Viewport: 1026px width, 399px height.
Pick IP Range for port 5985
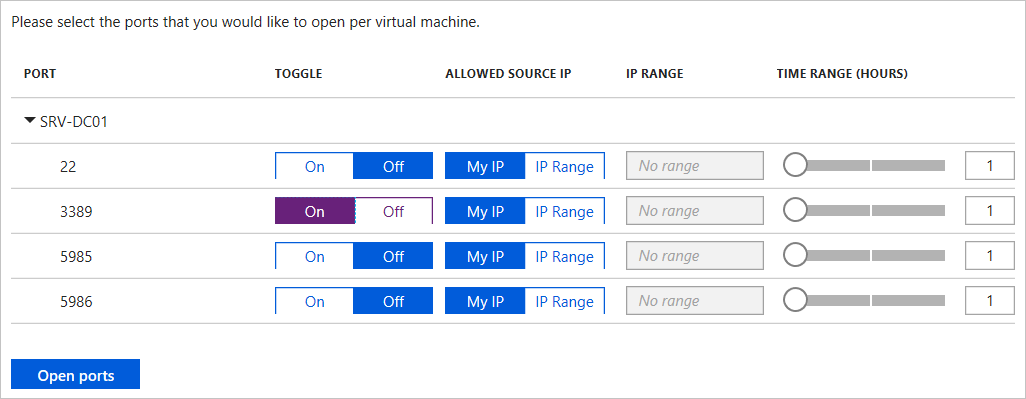point(565,256)
